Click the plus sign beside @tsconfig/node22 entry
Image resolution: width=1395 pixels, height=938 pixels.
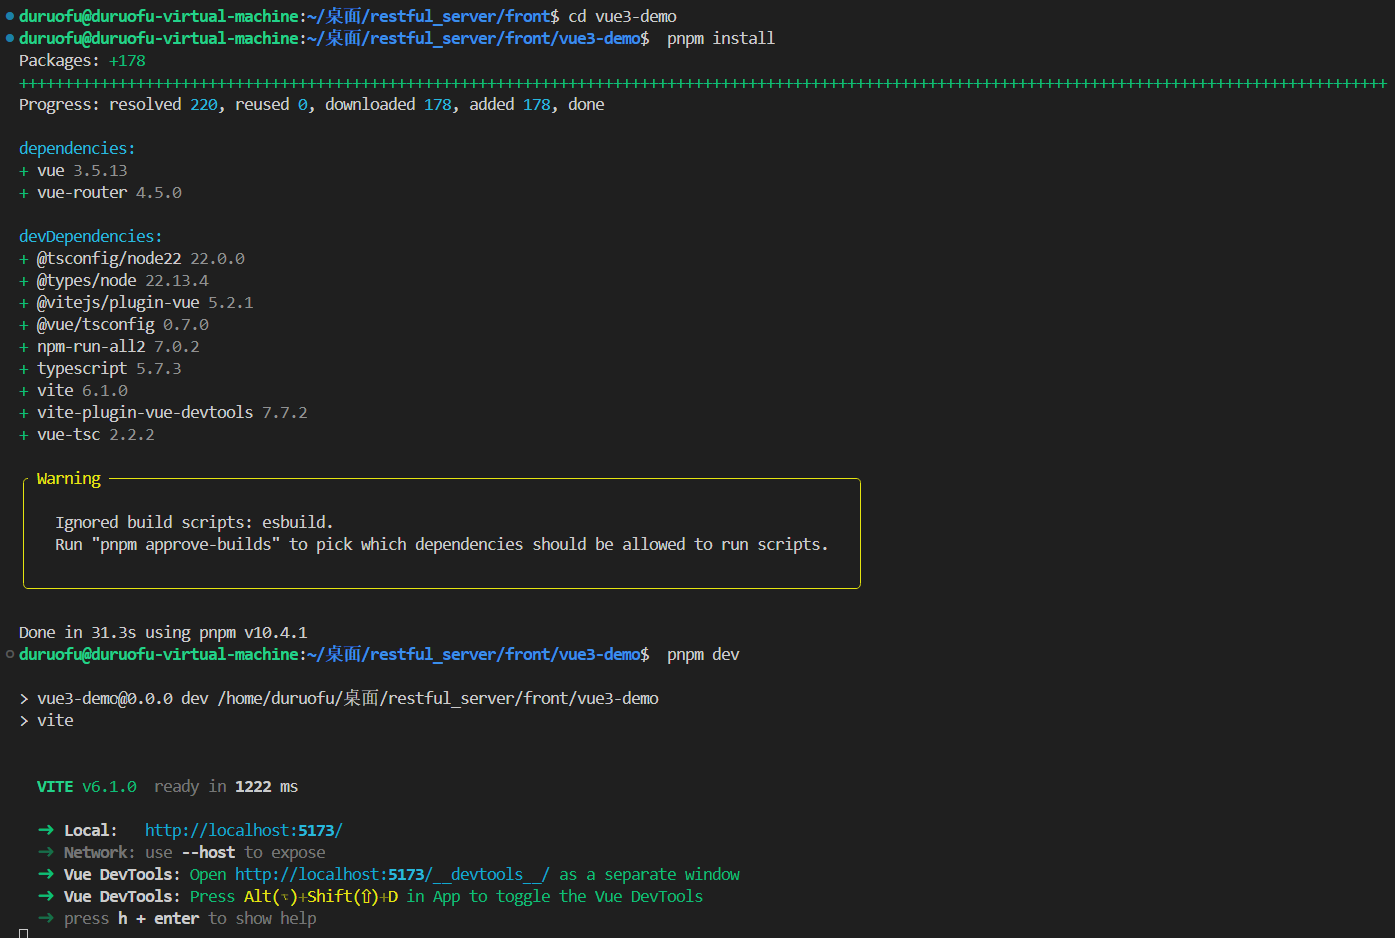(24, 260)
